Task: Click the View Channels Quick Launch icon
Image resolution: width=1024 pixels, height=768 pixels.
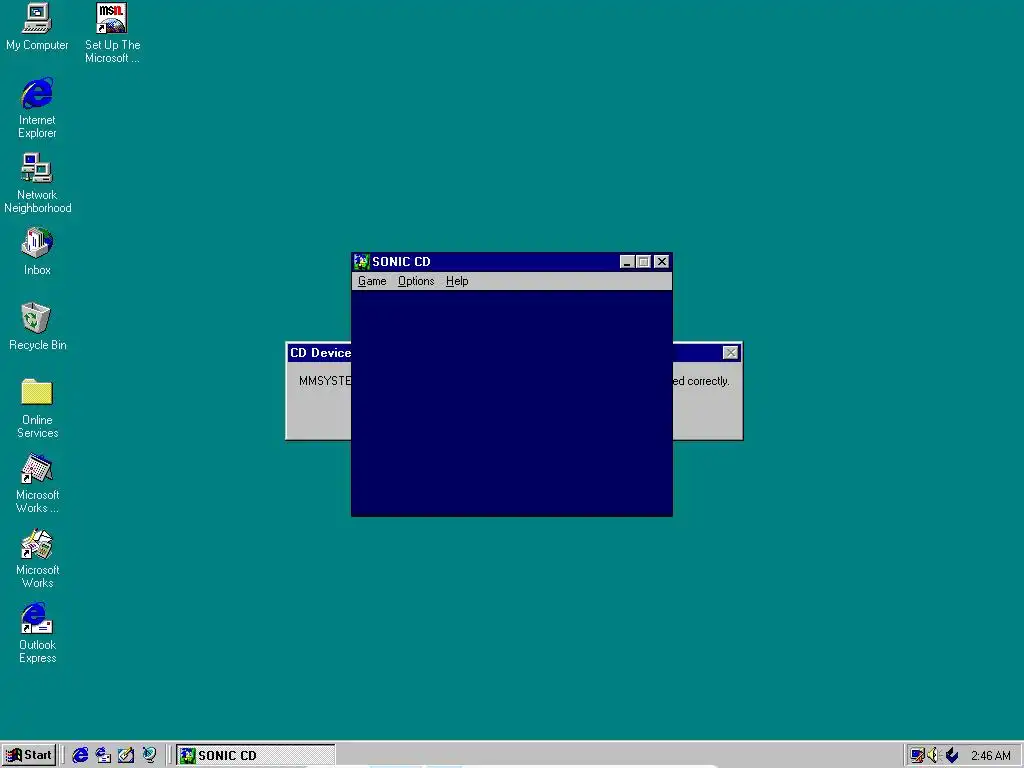Action: coord(150,755)
